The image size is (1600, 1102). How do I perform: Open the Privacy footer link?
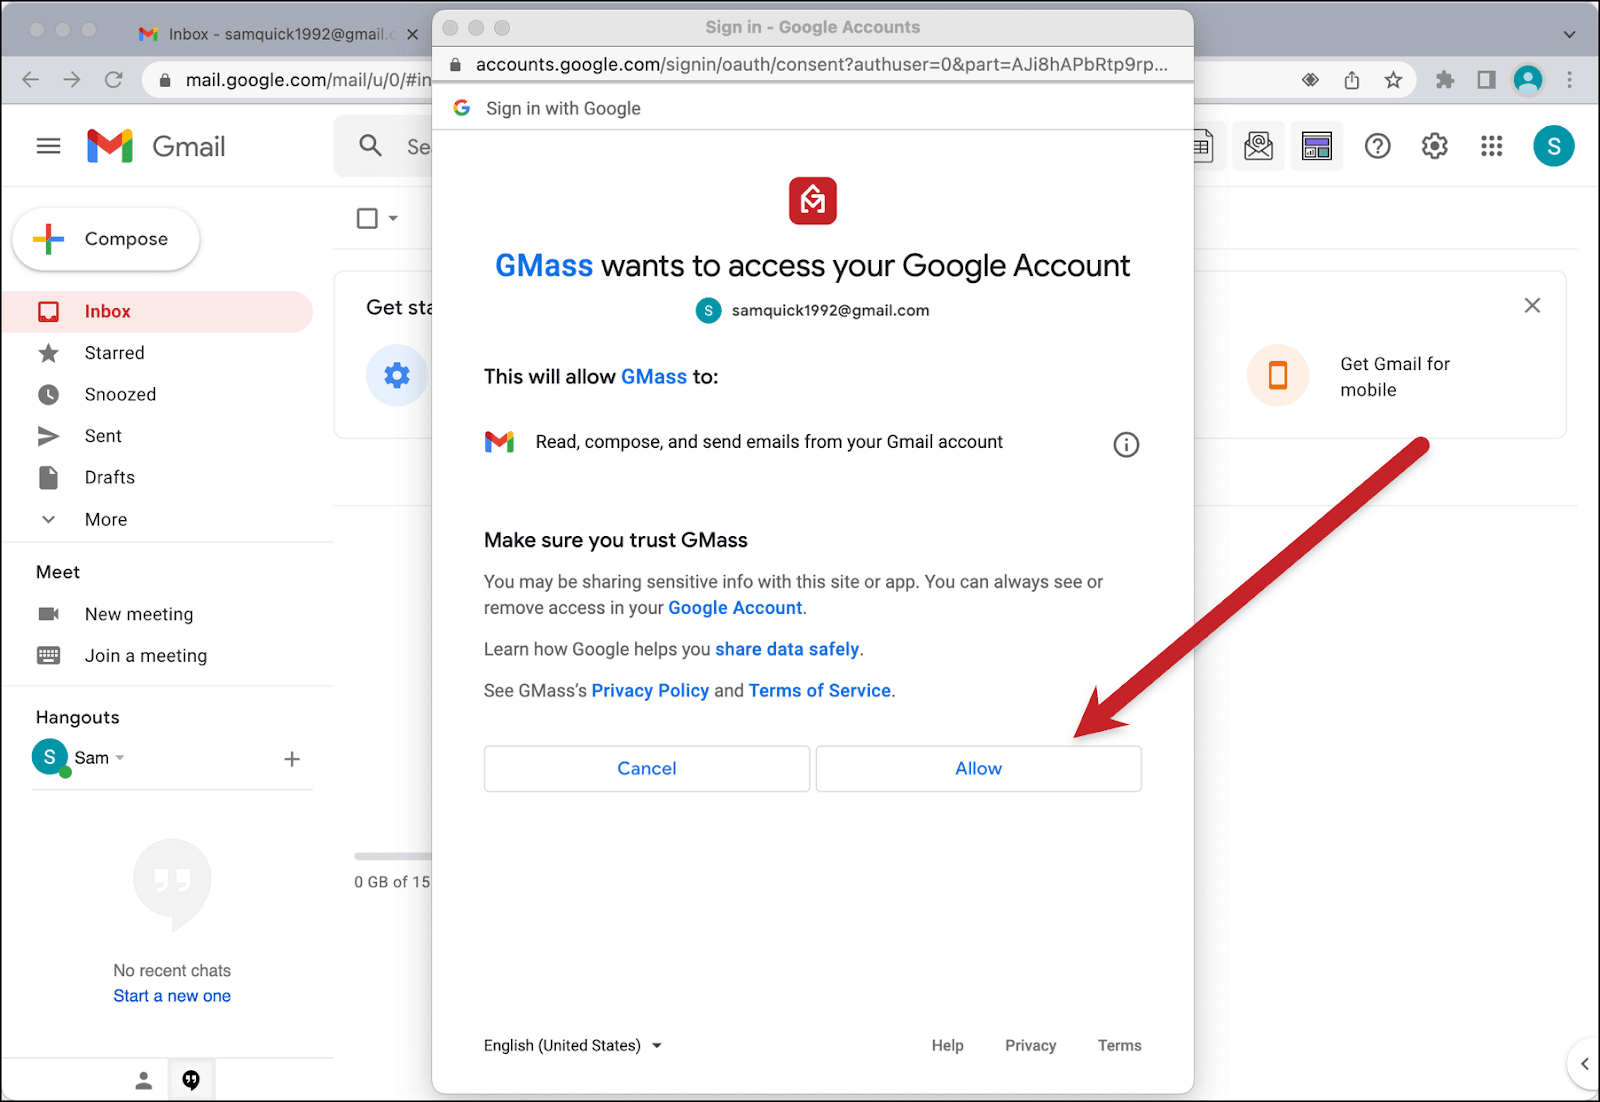(1030, 1045)
